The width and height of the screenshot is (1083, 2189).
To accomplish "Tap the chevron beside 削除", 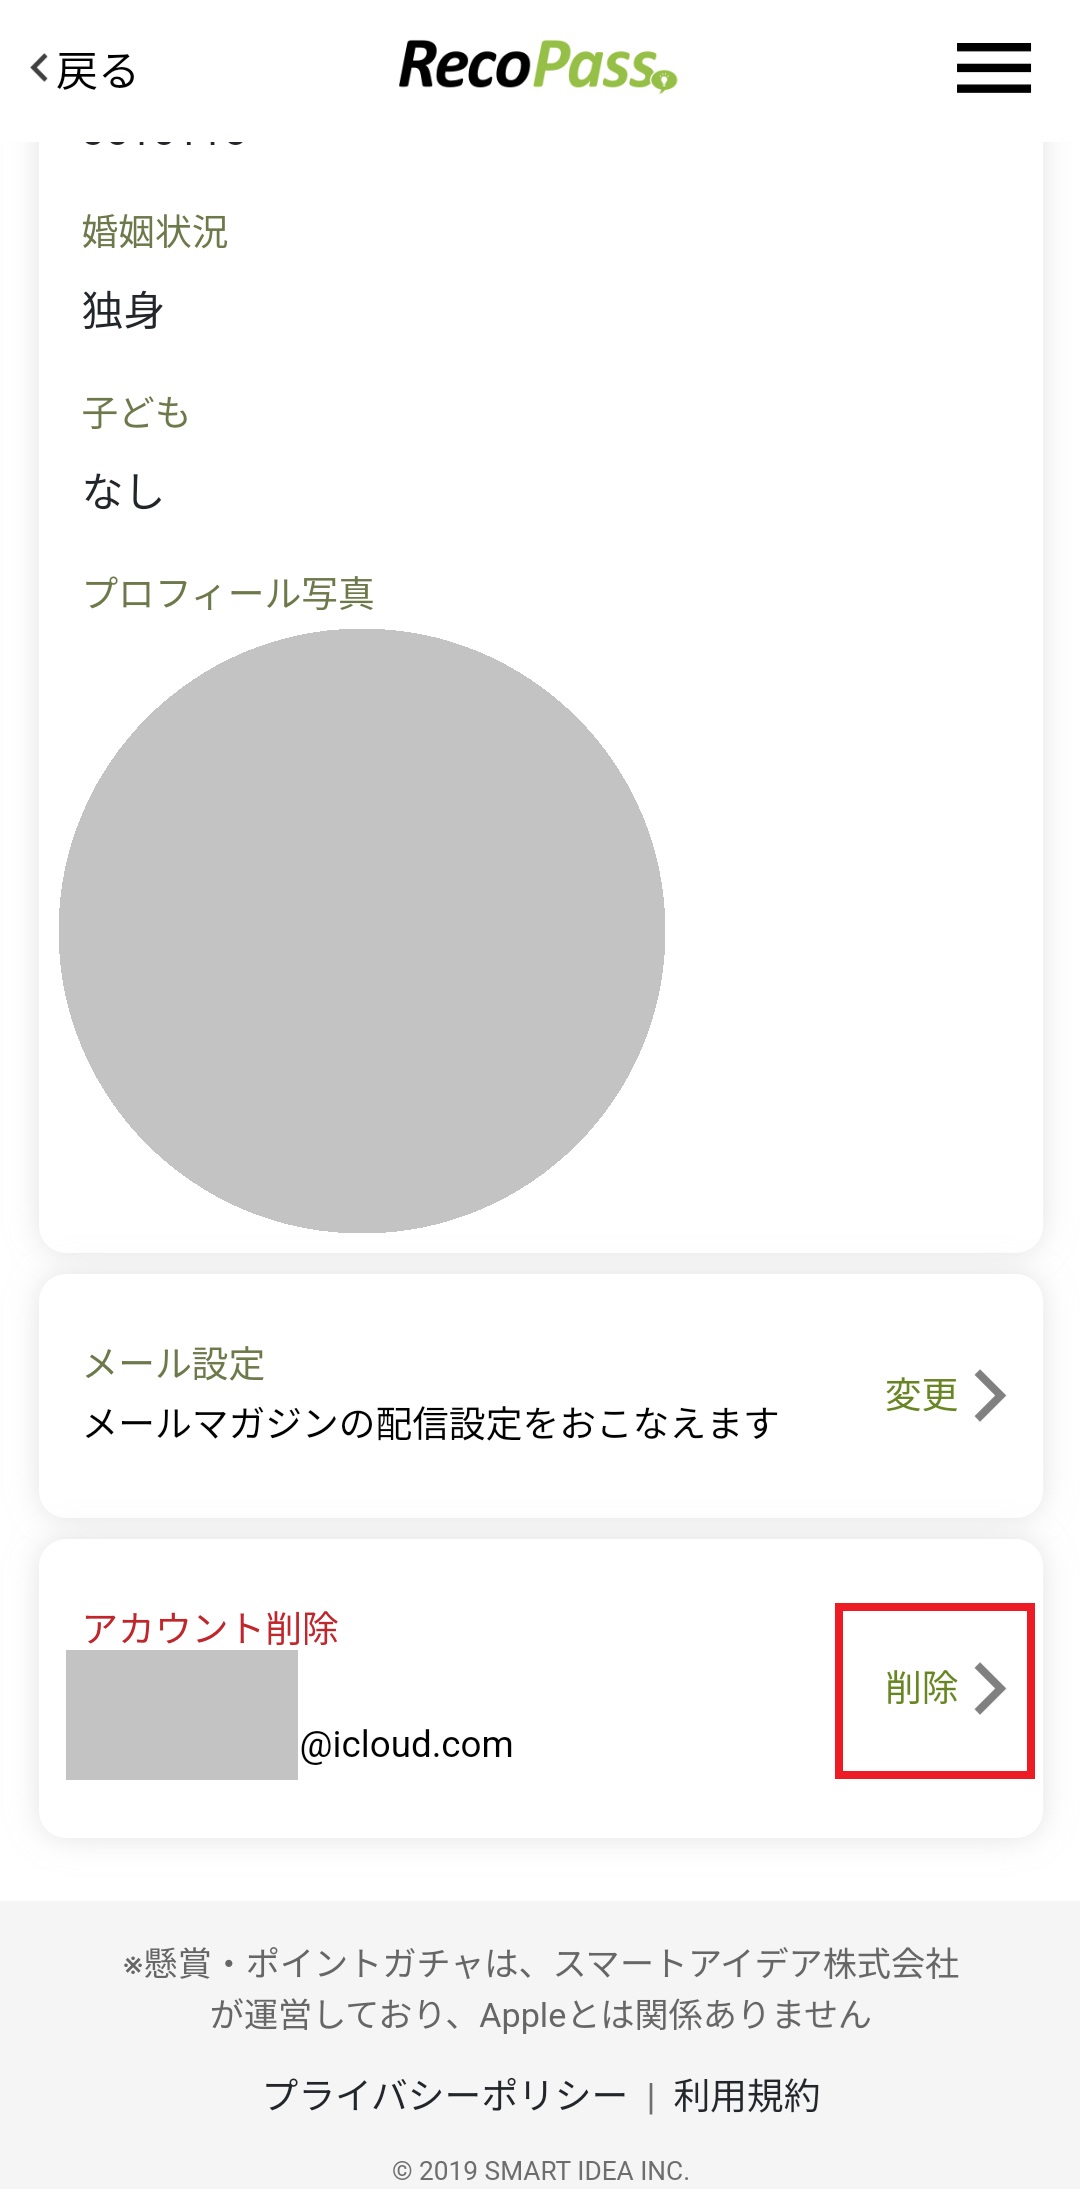I will click(990, 1688).
